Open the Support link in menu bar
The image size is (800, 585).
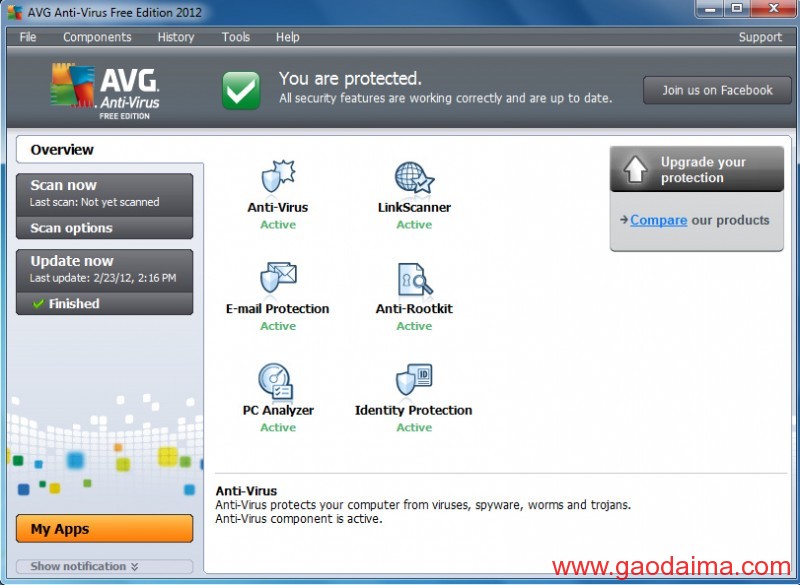click(760, 37)
